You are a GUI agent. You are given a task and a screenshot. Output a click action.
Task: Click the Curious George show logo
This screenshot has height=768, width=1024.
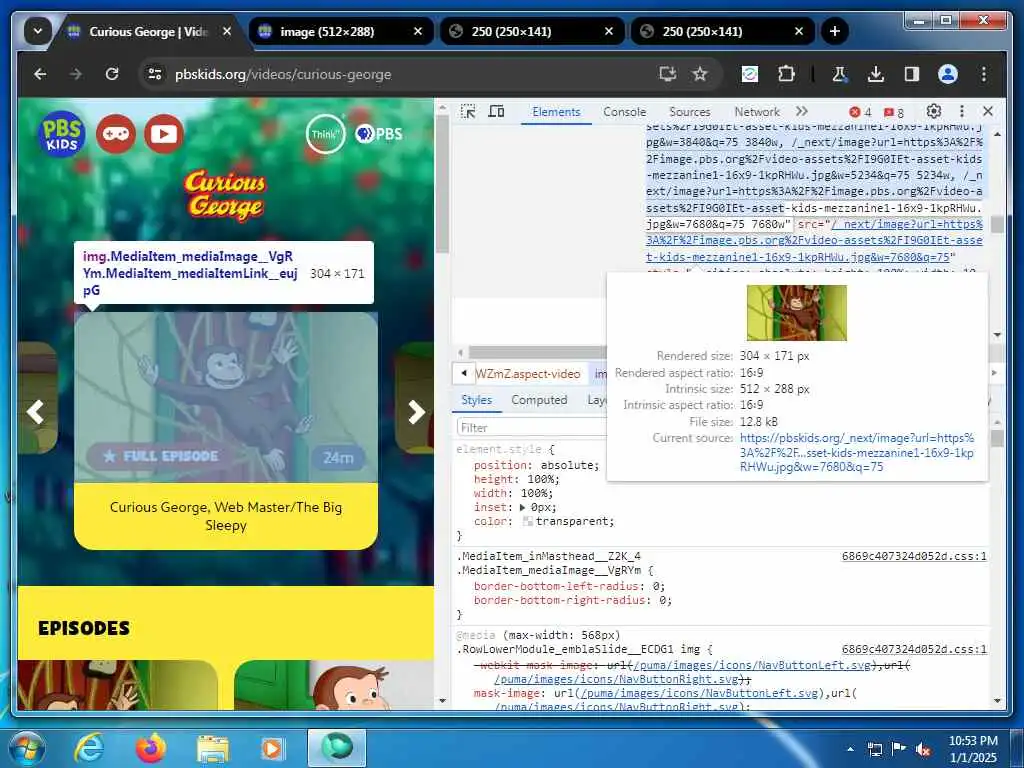[225, 195]
